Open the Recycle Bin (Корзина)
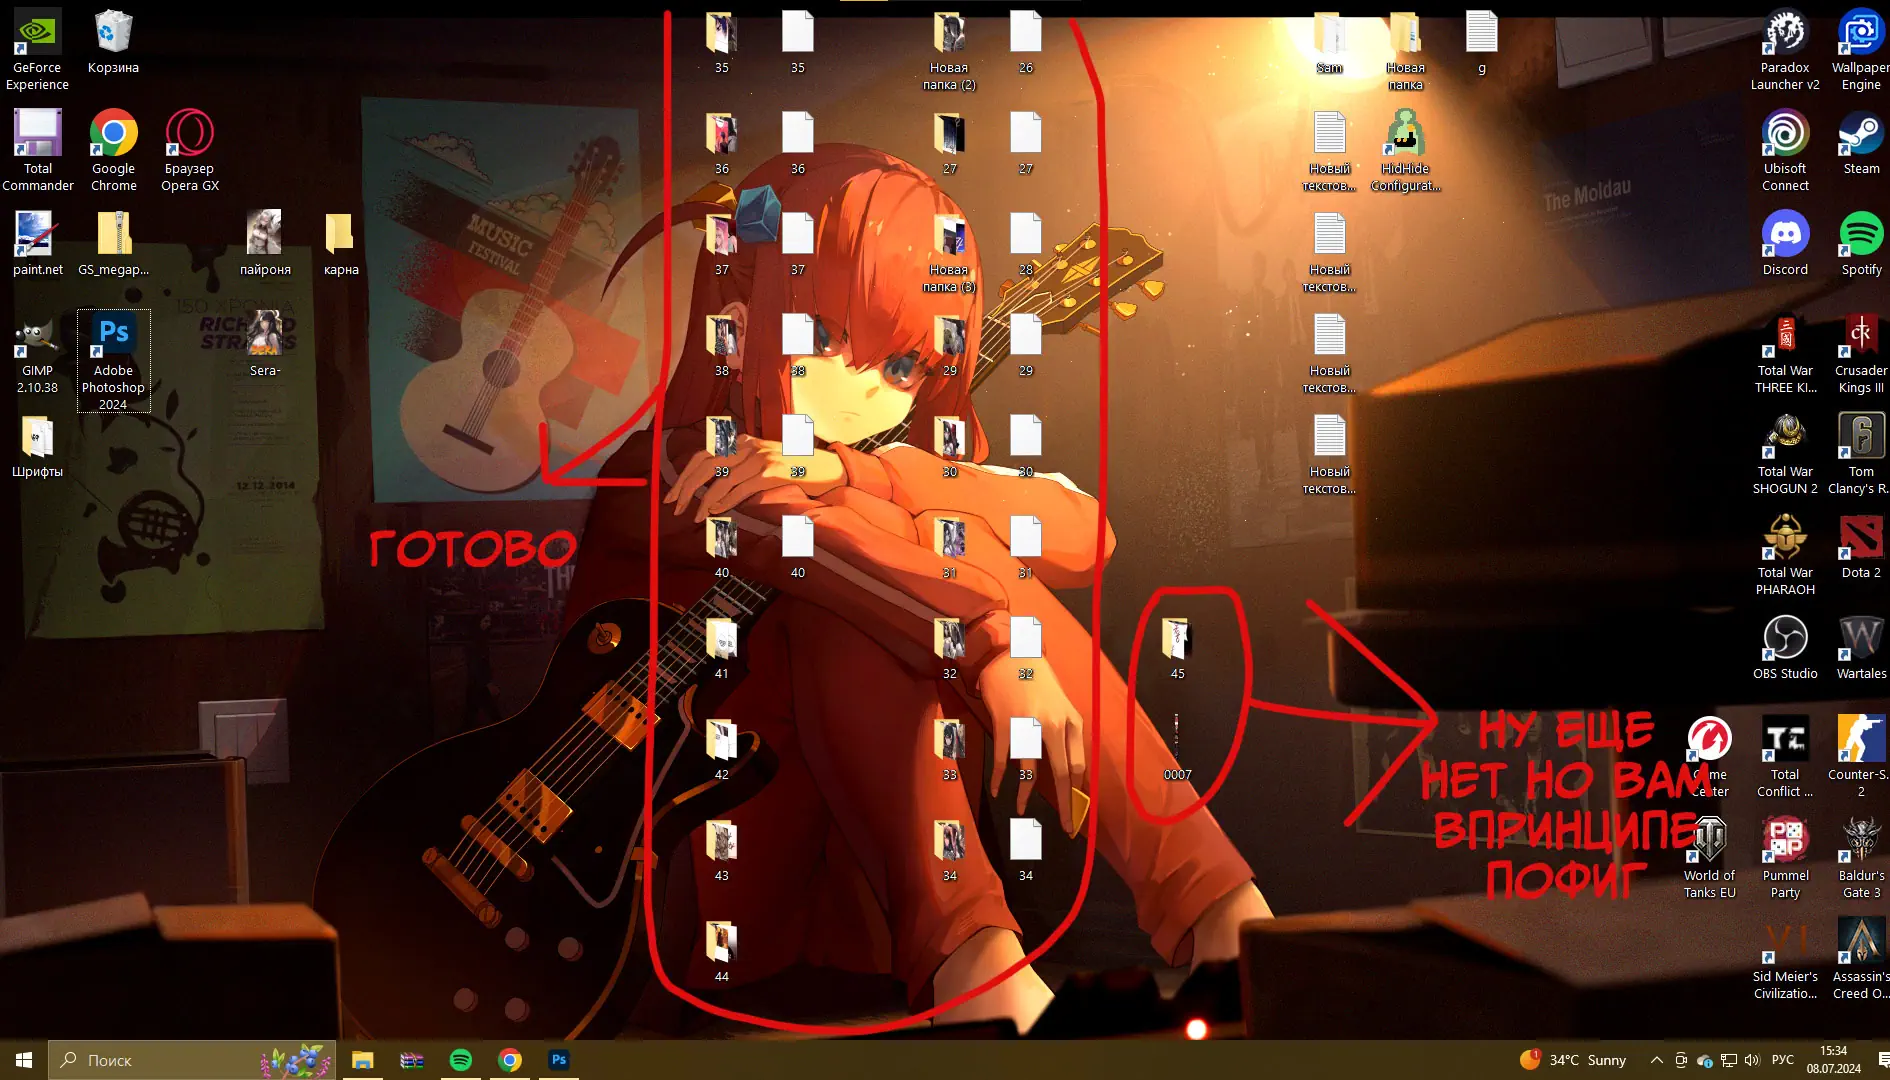The image size is (1890, 1080). point(113,35)
